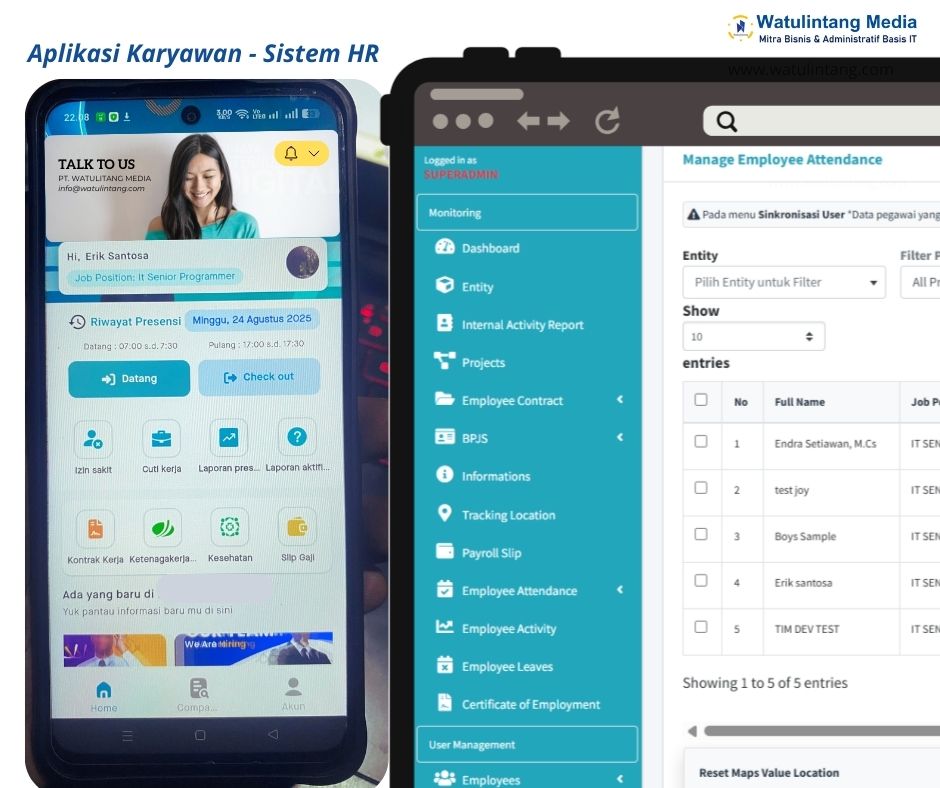
Task: Click the Projects diagram icon in sidebar
Action: [x=445, y=361]
